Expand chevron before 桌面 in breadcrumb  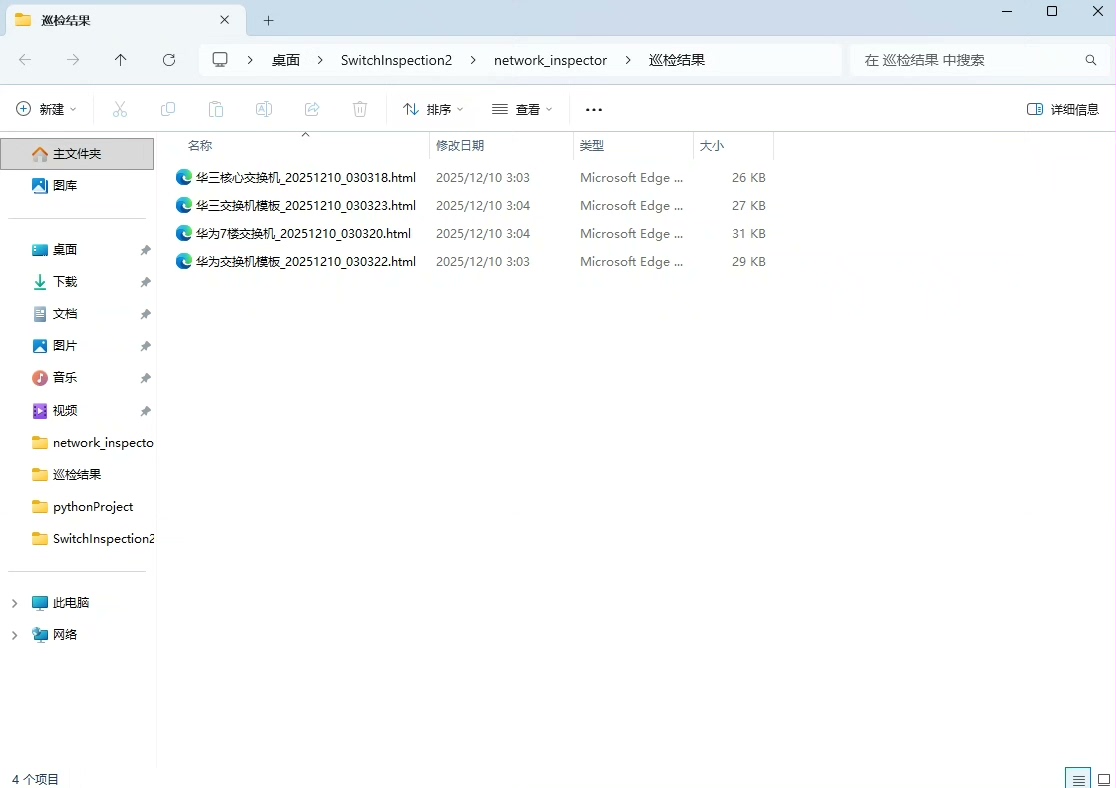coord(250,60)
